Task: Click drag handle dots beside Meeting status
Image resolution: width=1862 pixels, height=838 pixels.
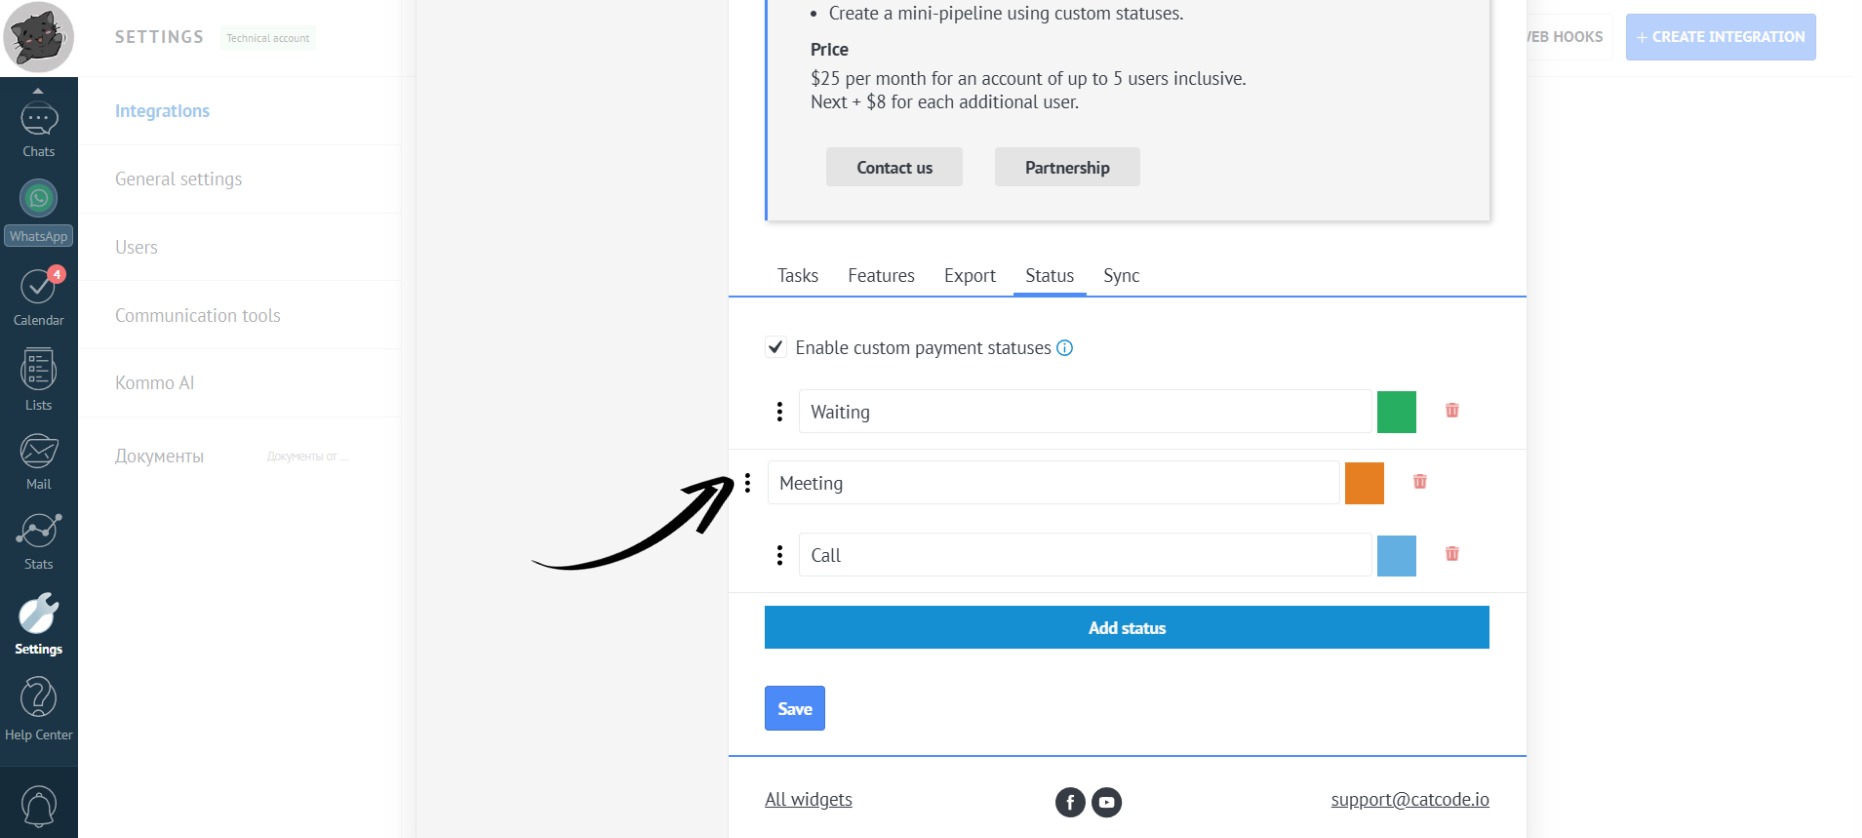Action: pos(747,483)
